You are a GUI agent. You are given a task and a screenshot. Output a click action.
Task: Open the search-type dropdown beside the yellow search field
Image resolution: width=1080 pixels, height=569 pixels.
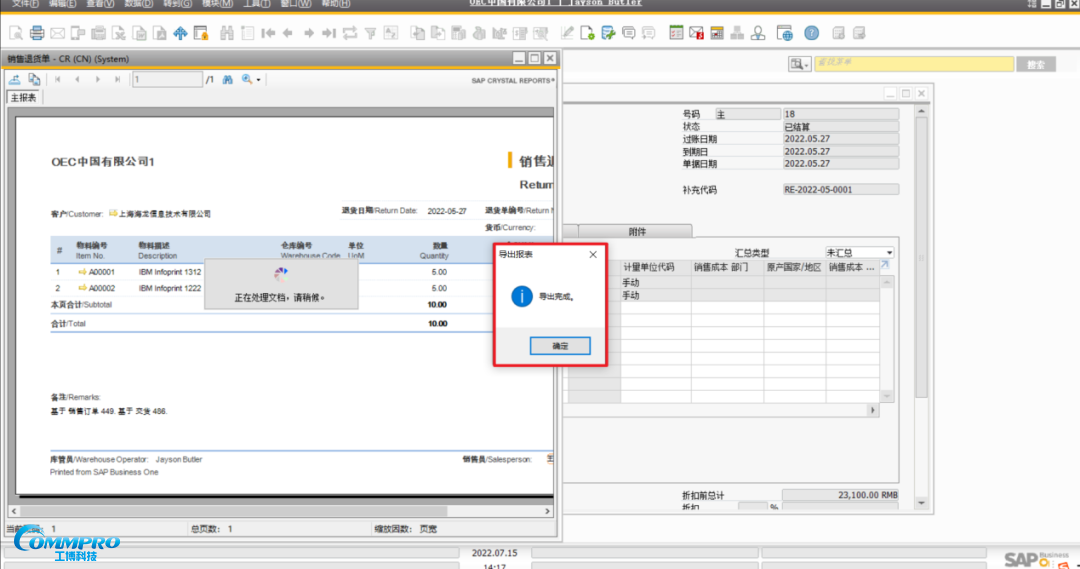click(x=800, y=64)
